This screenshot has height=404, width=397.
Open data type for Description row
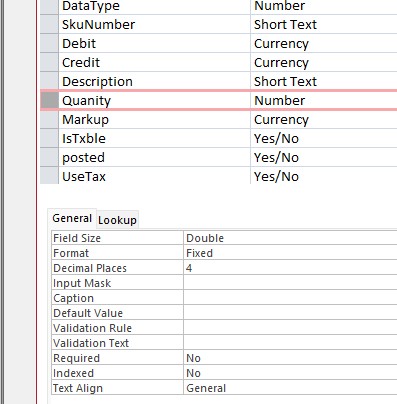coord(324,81)
